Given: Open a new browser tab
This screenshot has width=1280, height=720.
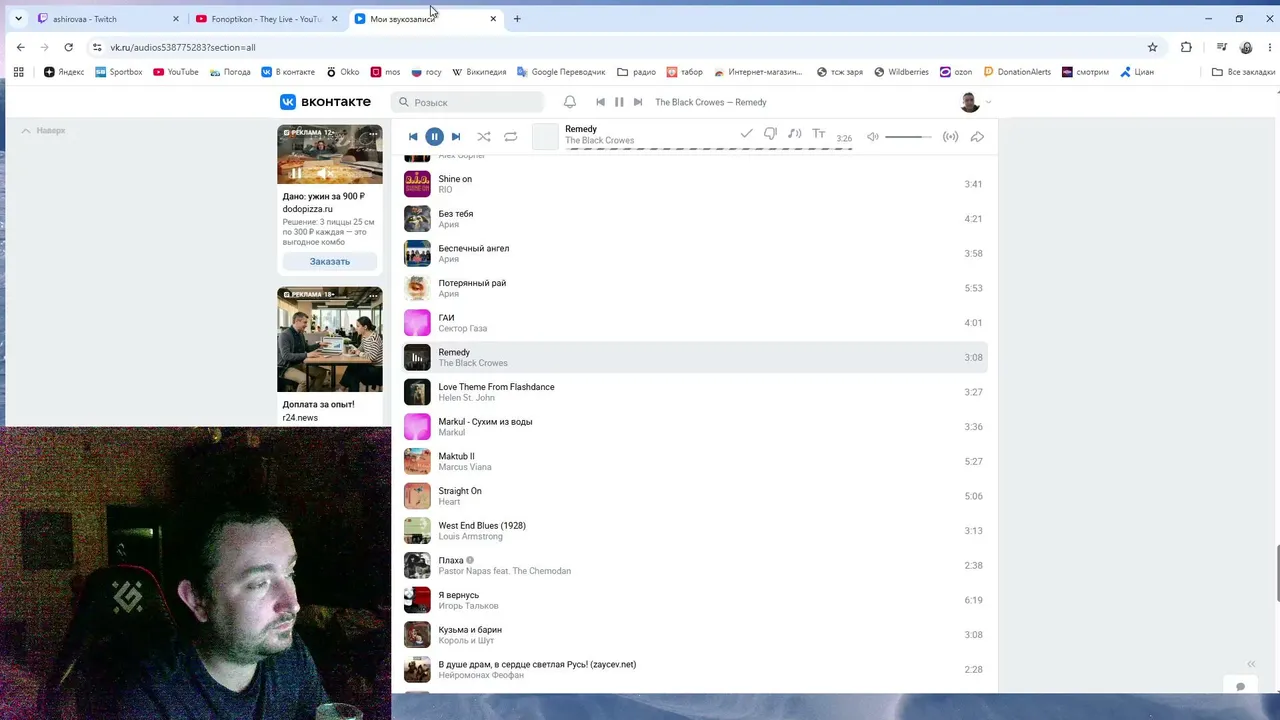Looking at the screenshot, I should [x=517, y=19].
